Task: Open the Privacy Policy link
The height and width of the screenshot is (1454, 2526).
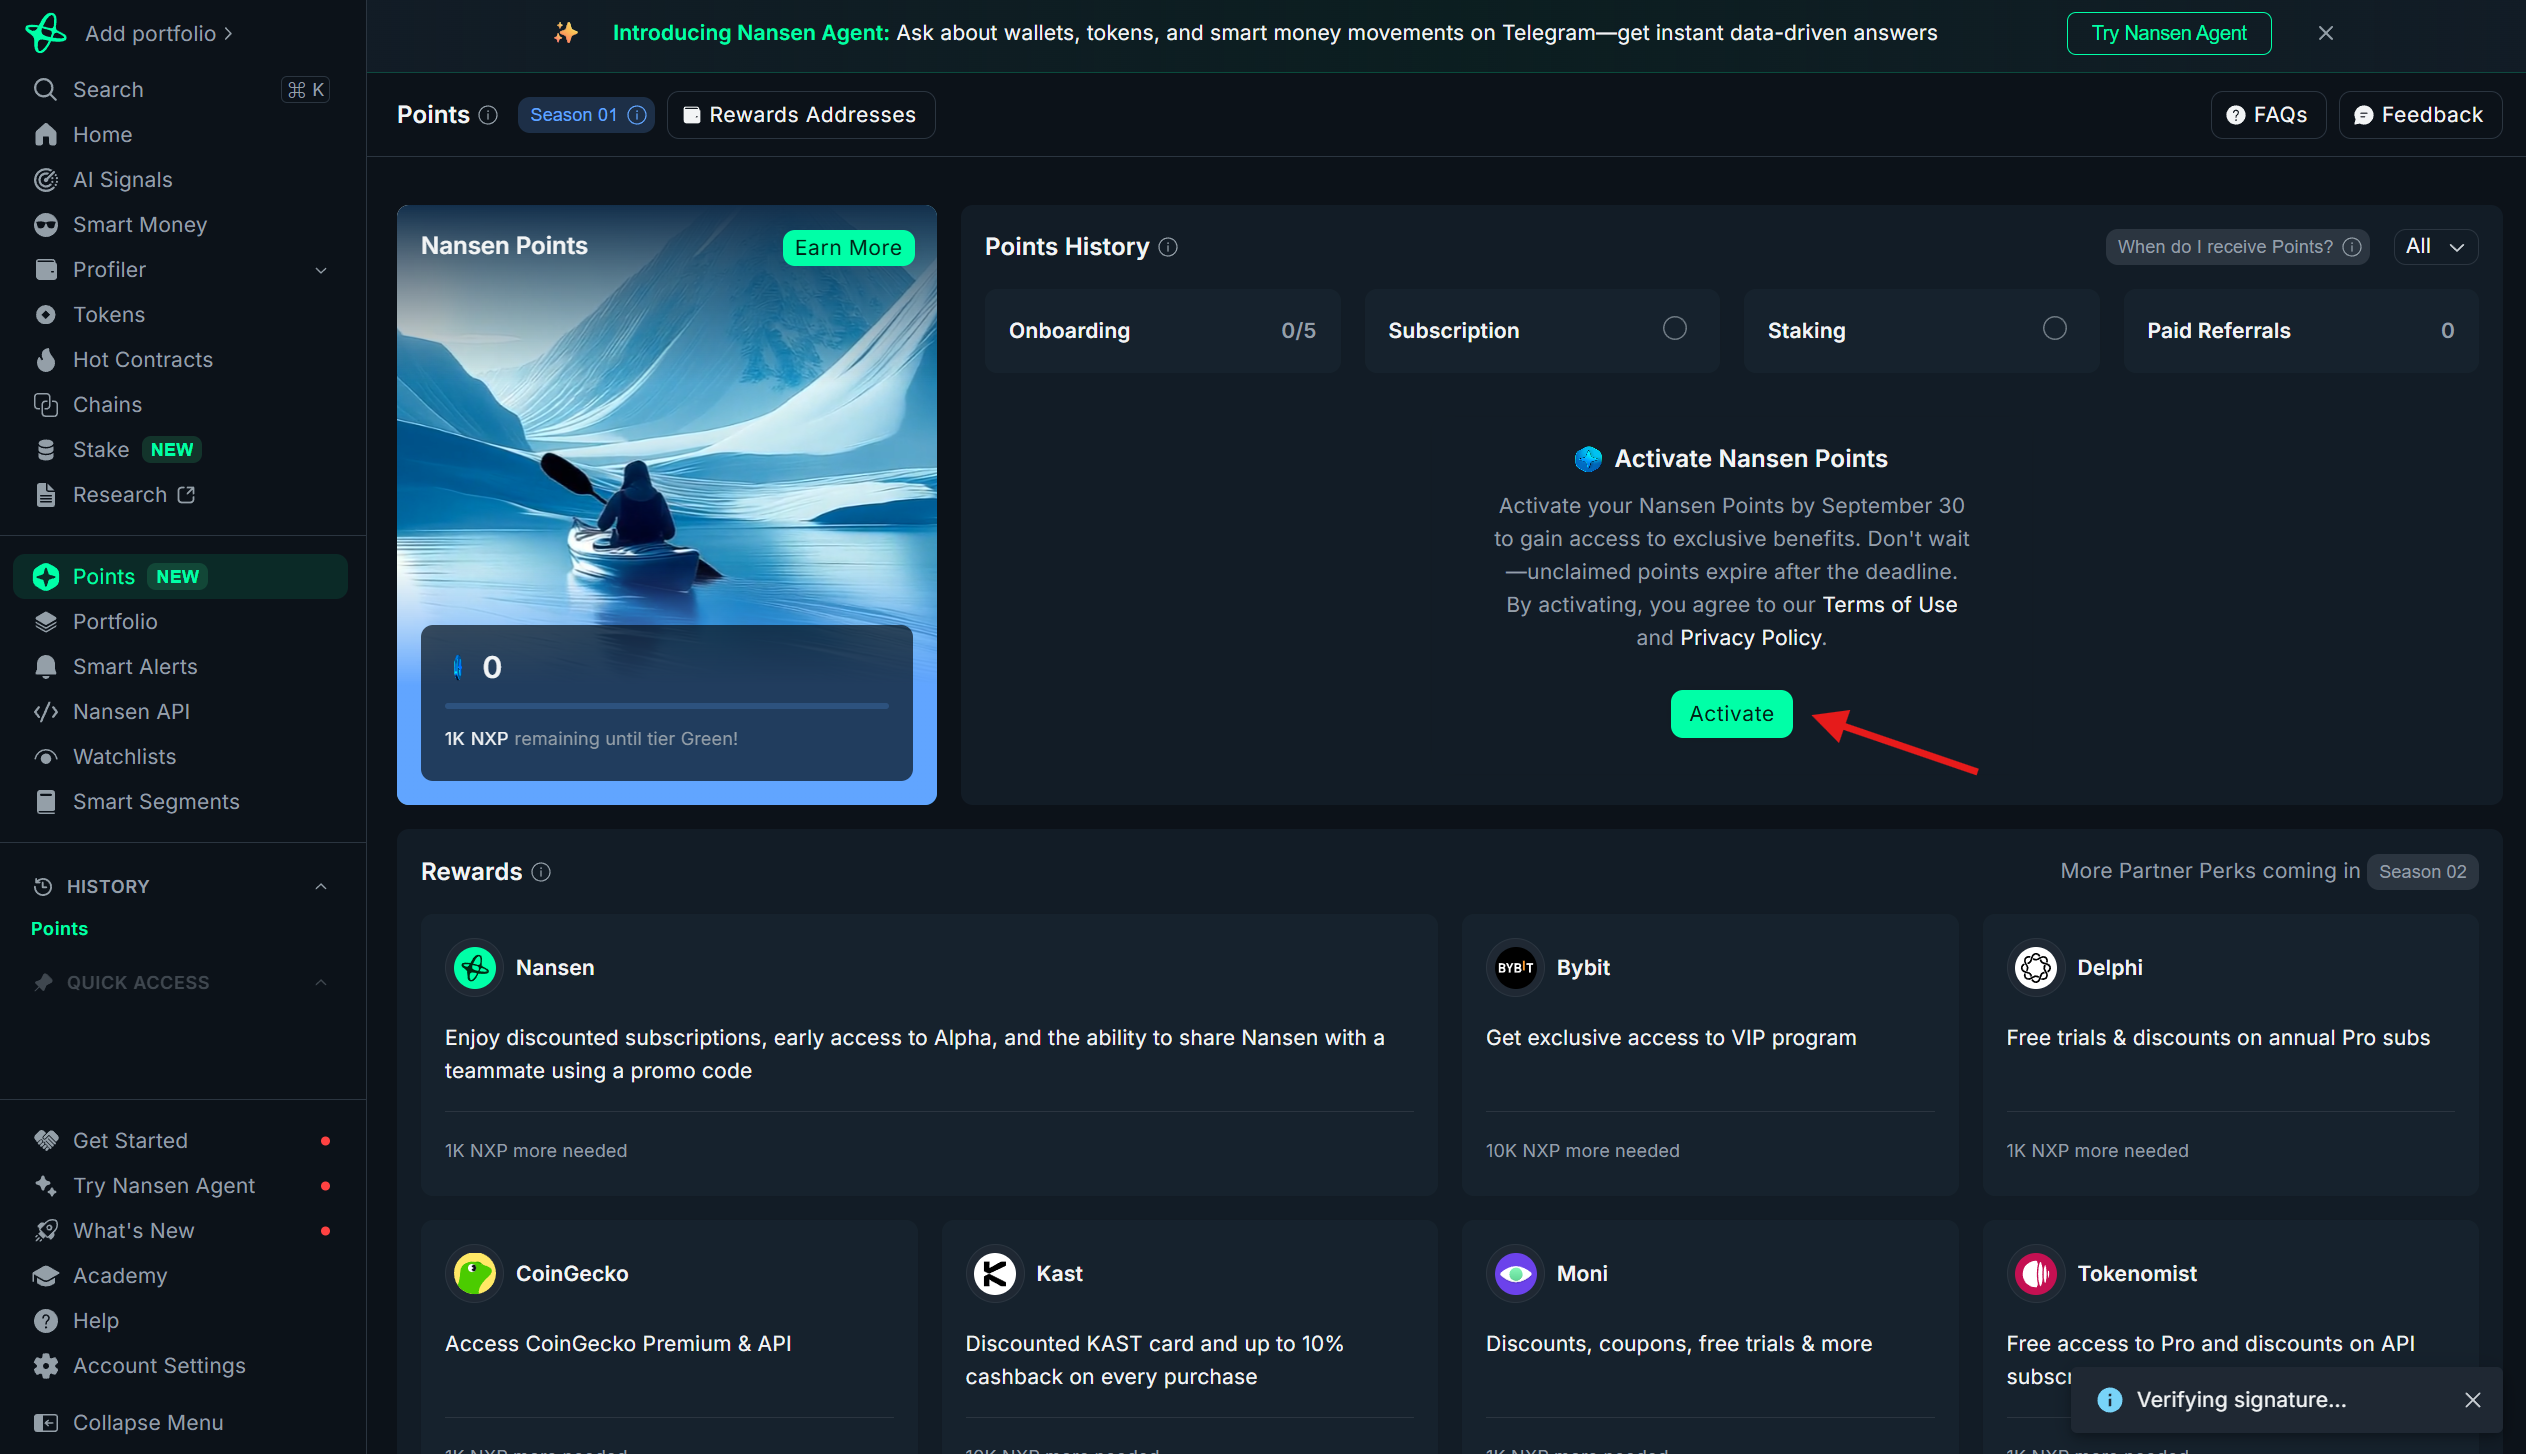Action: pyautogui.click(x=1750, y=637)
